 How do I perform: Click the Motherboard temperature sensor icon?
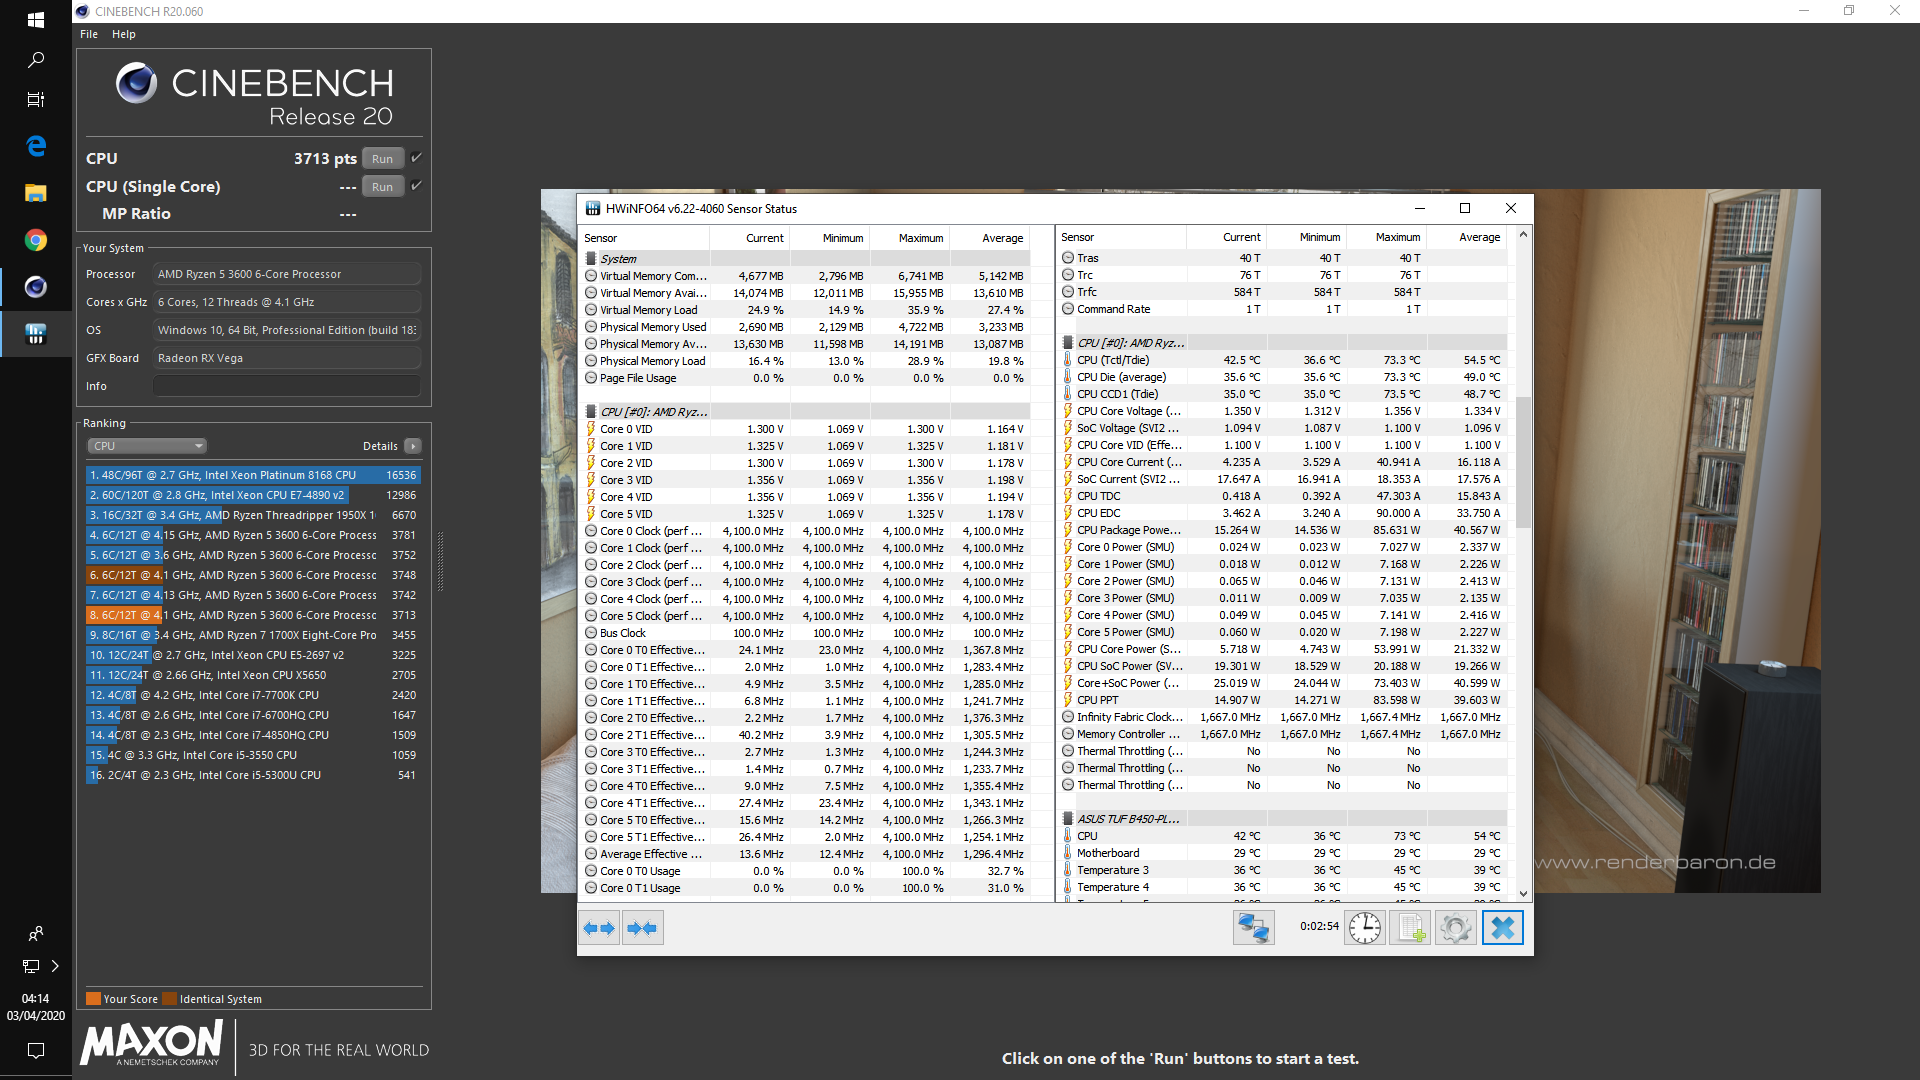[1068, 853]
